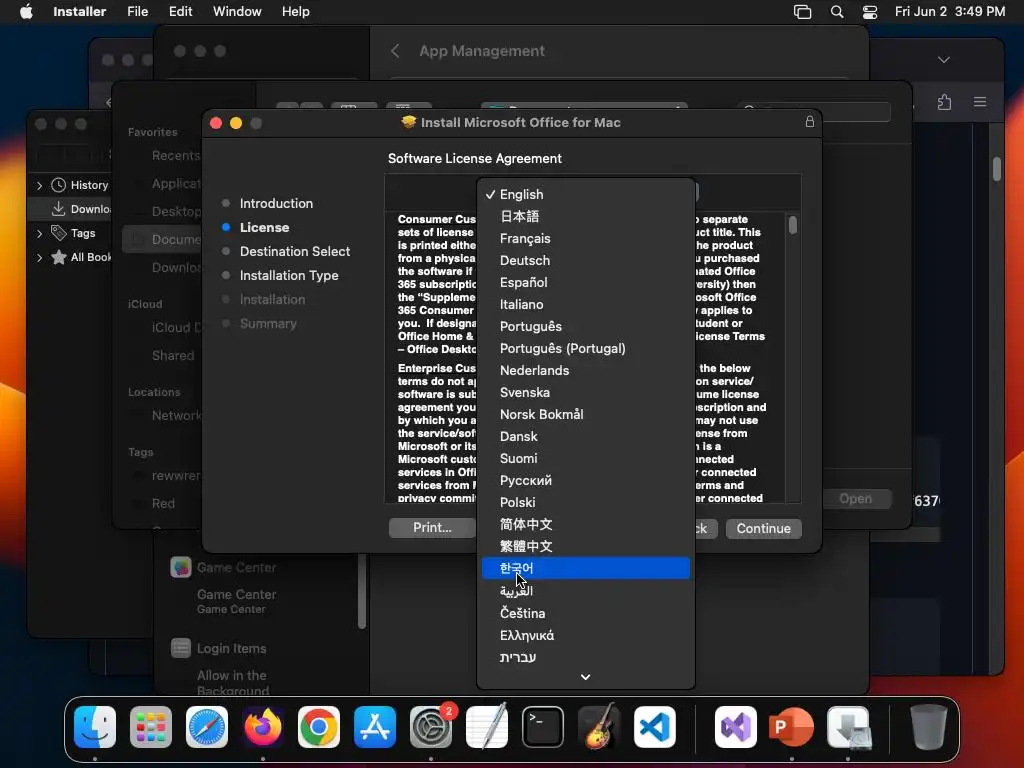
Task: Open Terminal from the Dock
Action: tap(543, 727)
